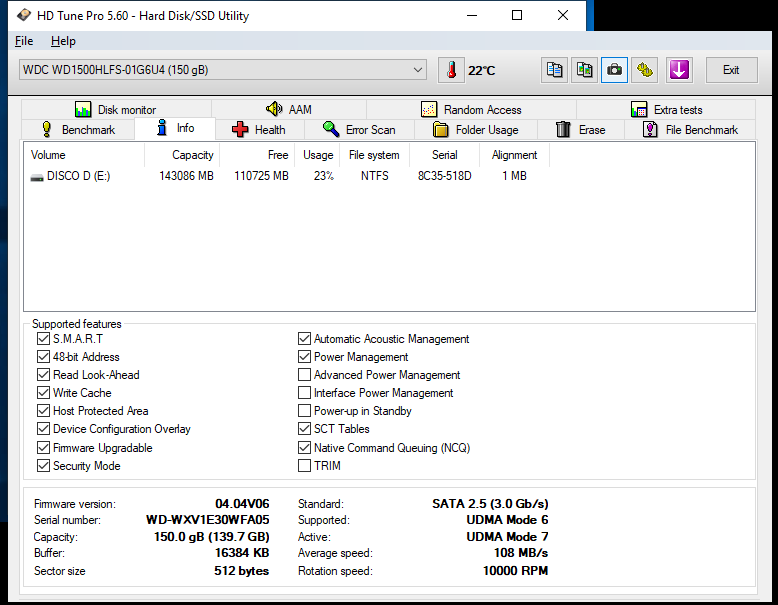Click the Free column header
The image size is (778, 605).
[x=257, y=155]
